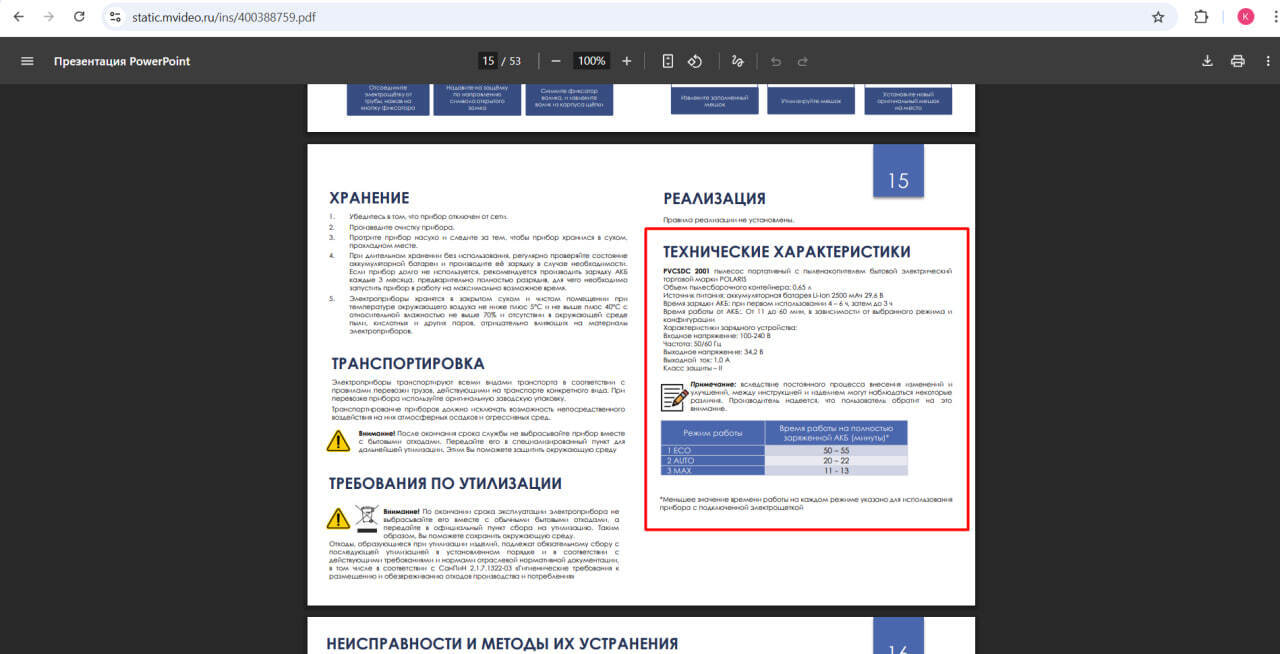Click the document title Презентация PowerPoint
The width and height of the screenshot is (1280, 654).
point(122,61)
